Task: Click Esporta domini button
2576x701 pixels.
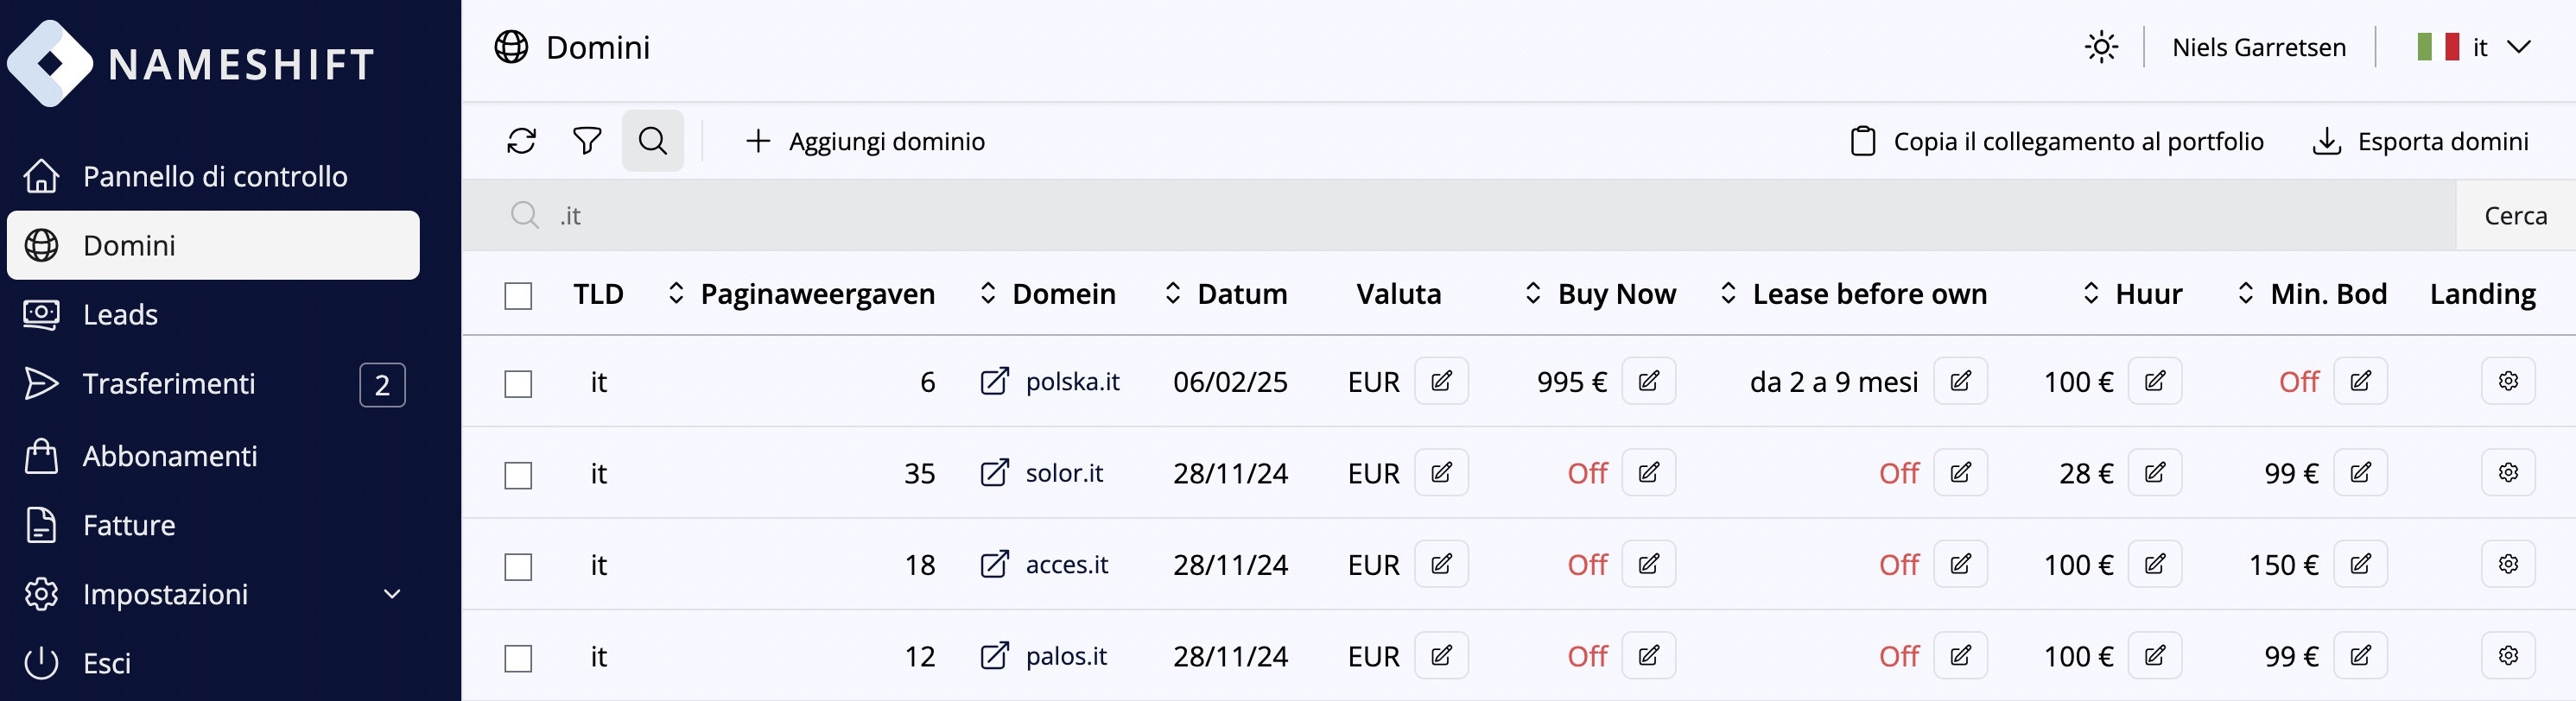Action: pyautogui.click(x=2421, y=141)
